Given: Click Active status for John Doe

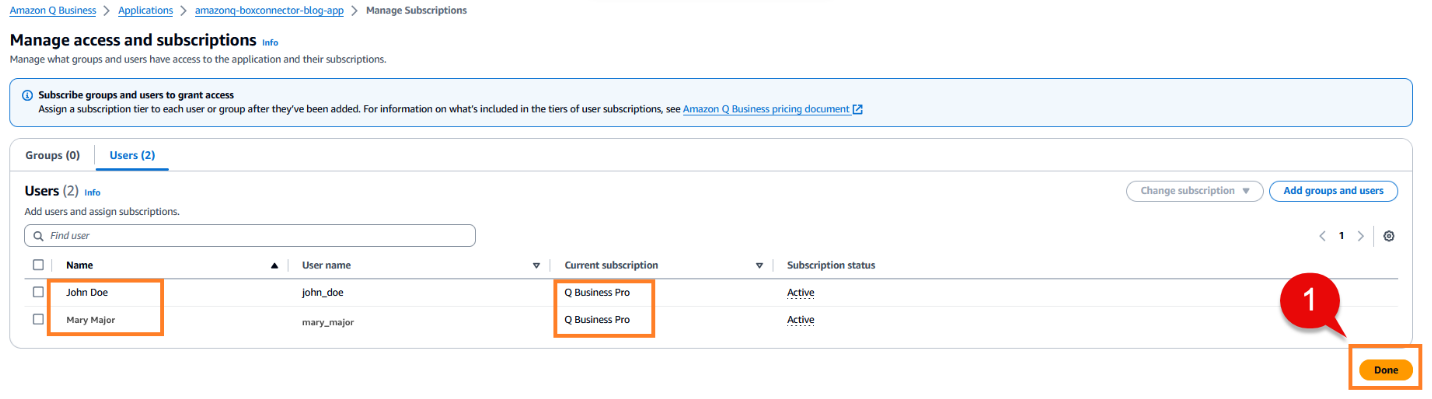Looking at the screenshot, I should click(x=800, y=293).
